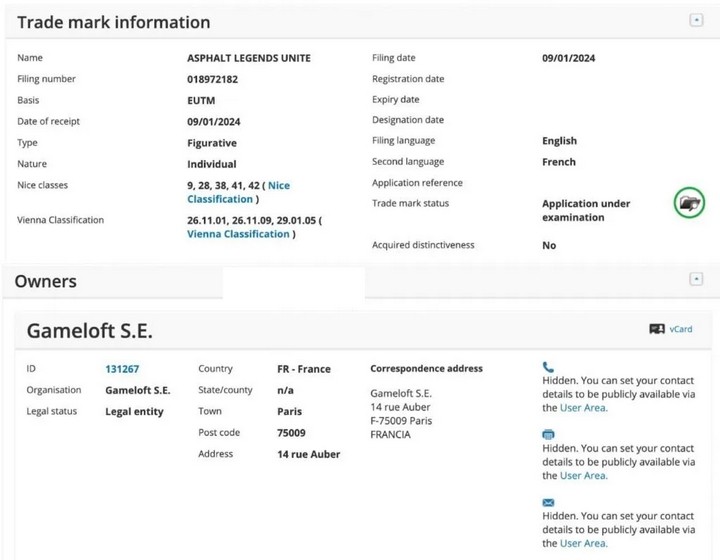Click the Gameloft S.E. owner heading
This screenshot has width=720, height=560.
(x=89, y=331)
